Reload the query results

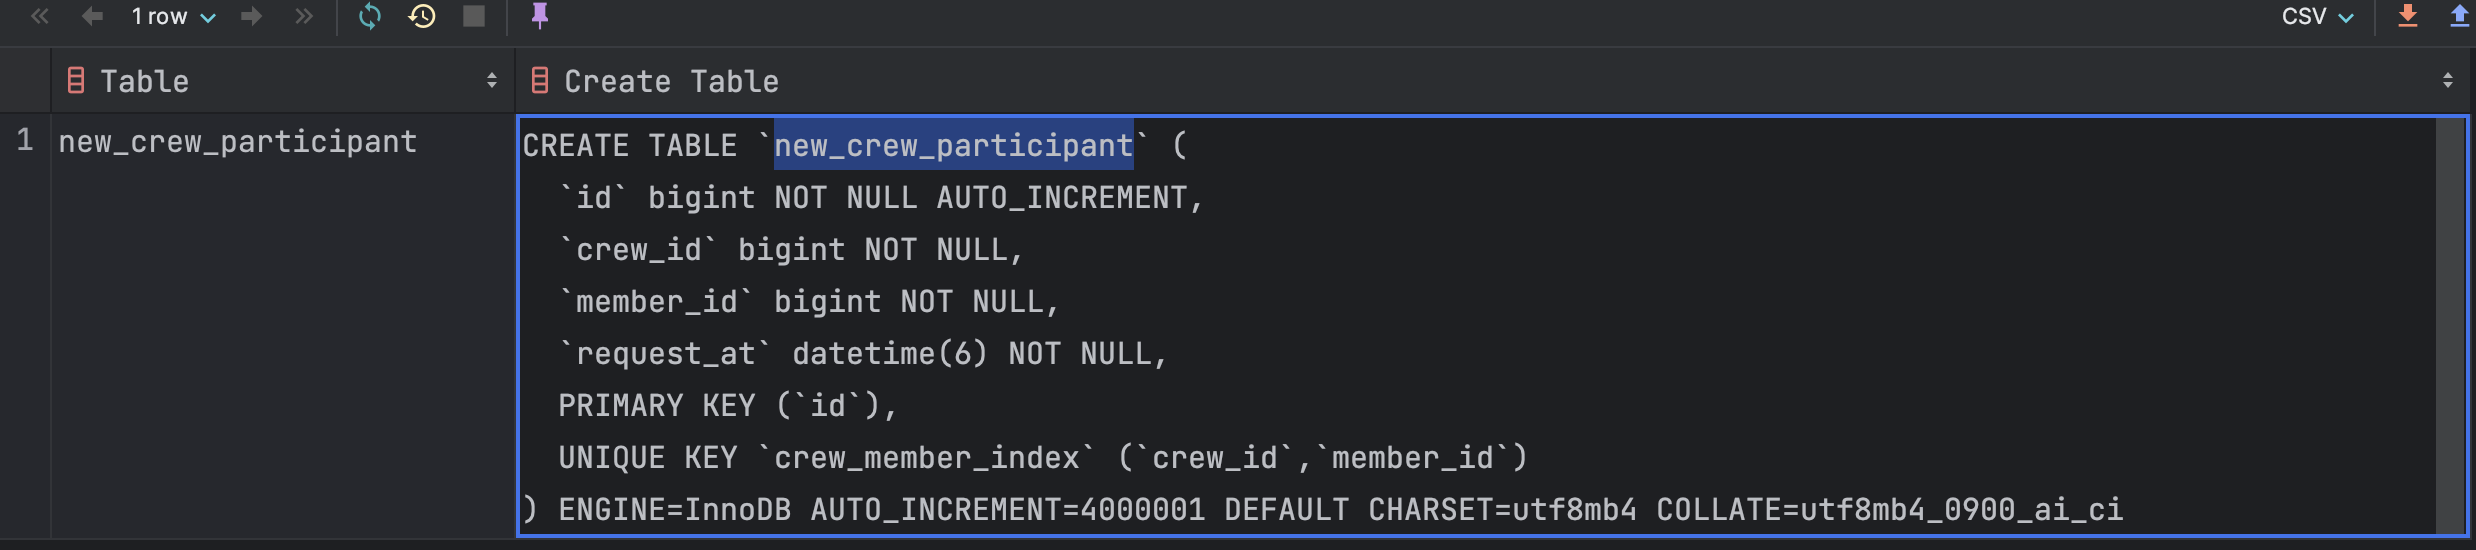[x=370, y=16]
